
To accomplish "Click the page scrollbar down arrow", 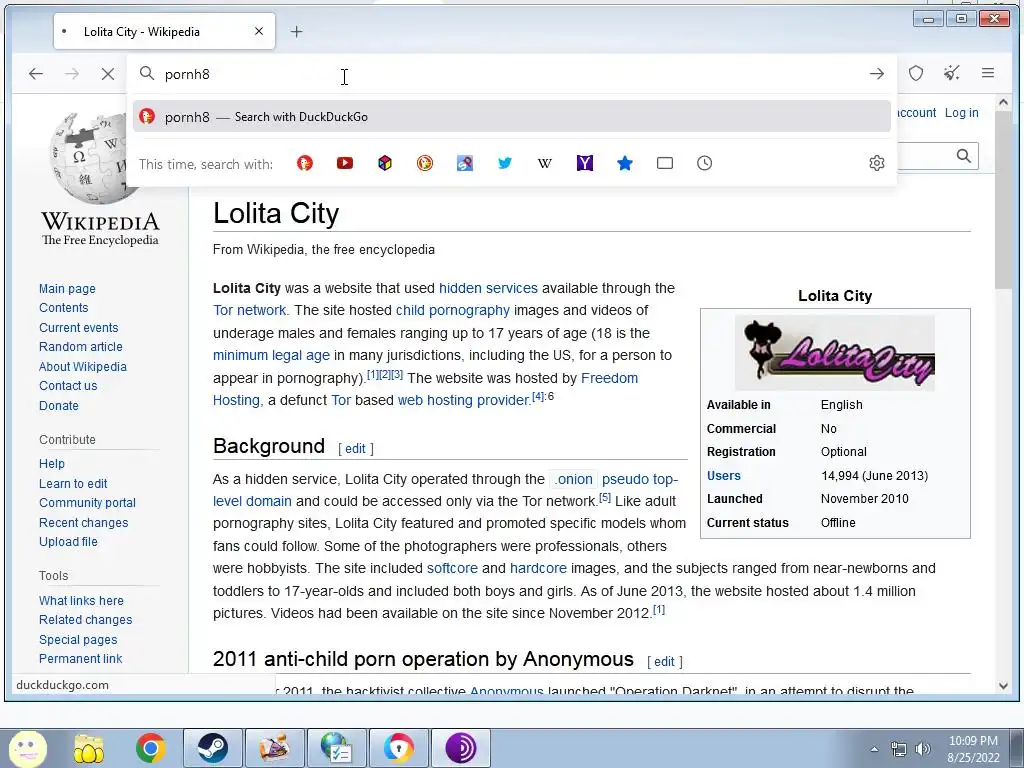I will pyautogui.click(x=1004, y=686).
